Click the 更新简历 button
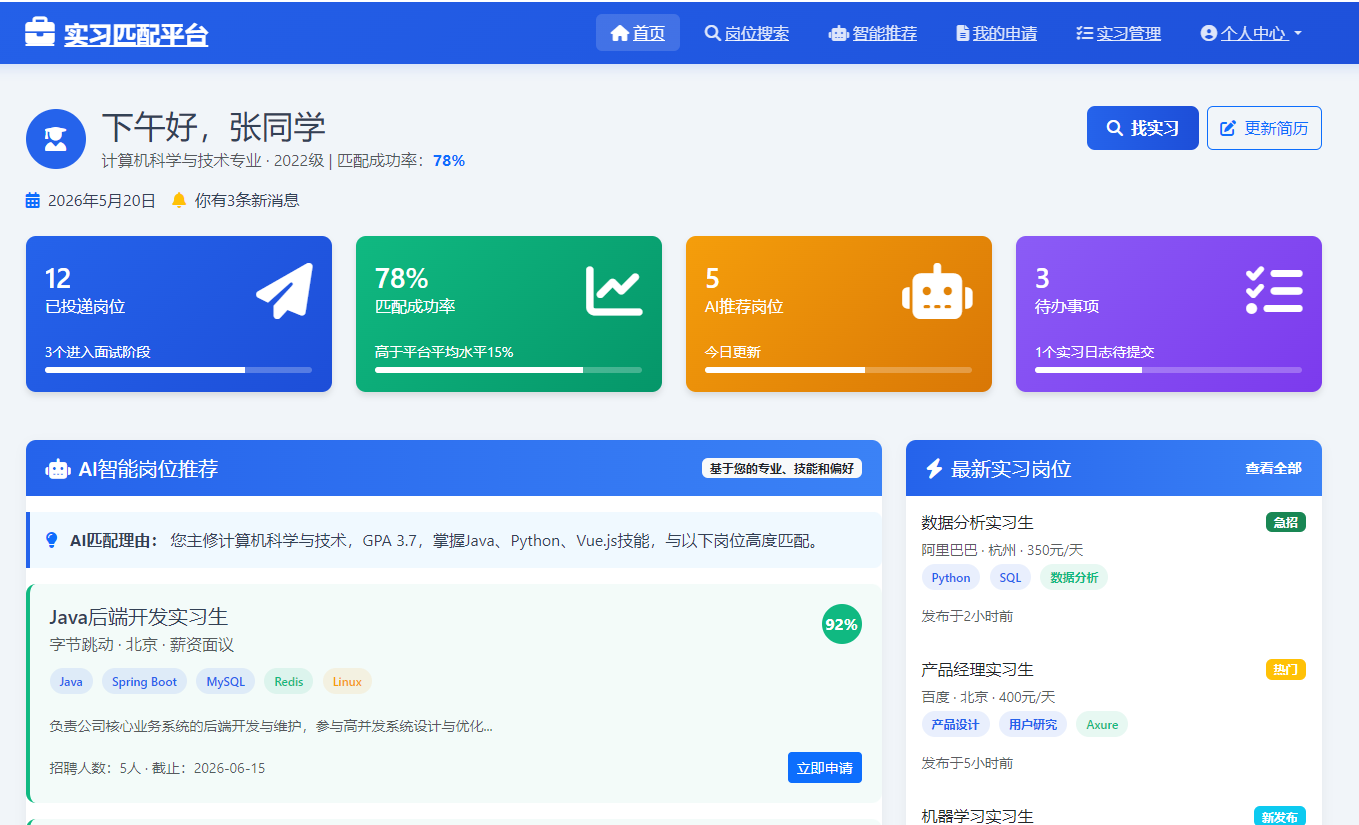The width and height of the screenshot is (1359, 825). click(1264, 128)
